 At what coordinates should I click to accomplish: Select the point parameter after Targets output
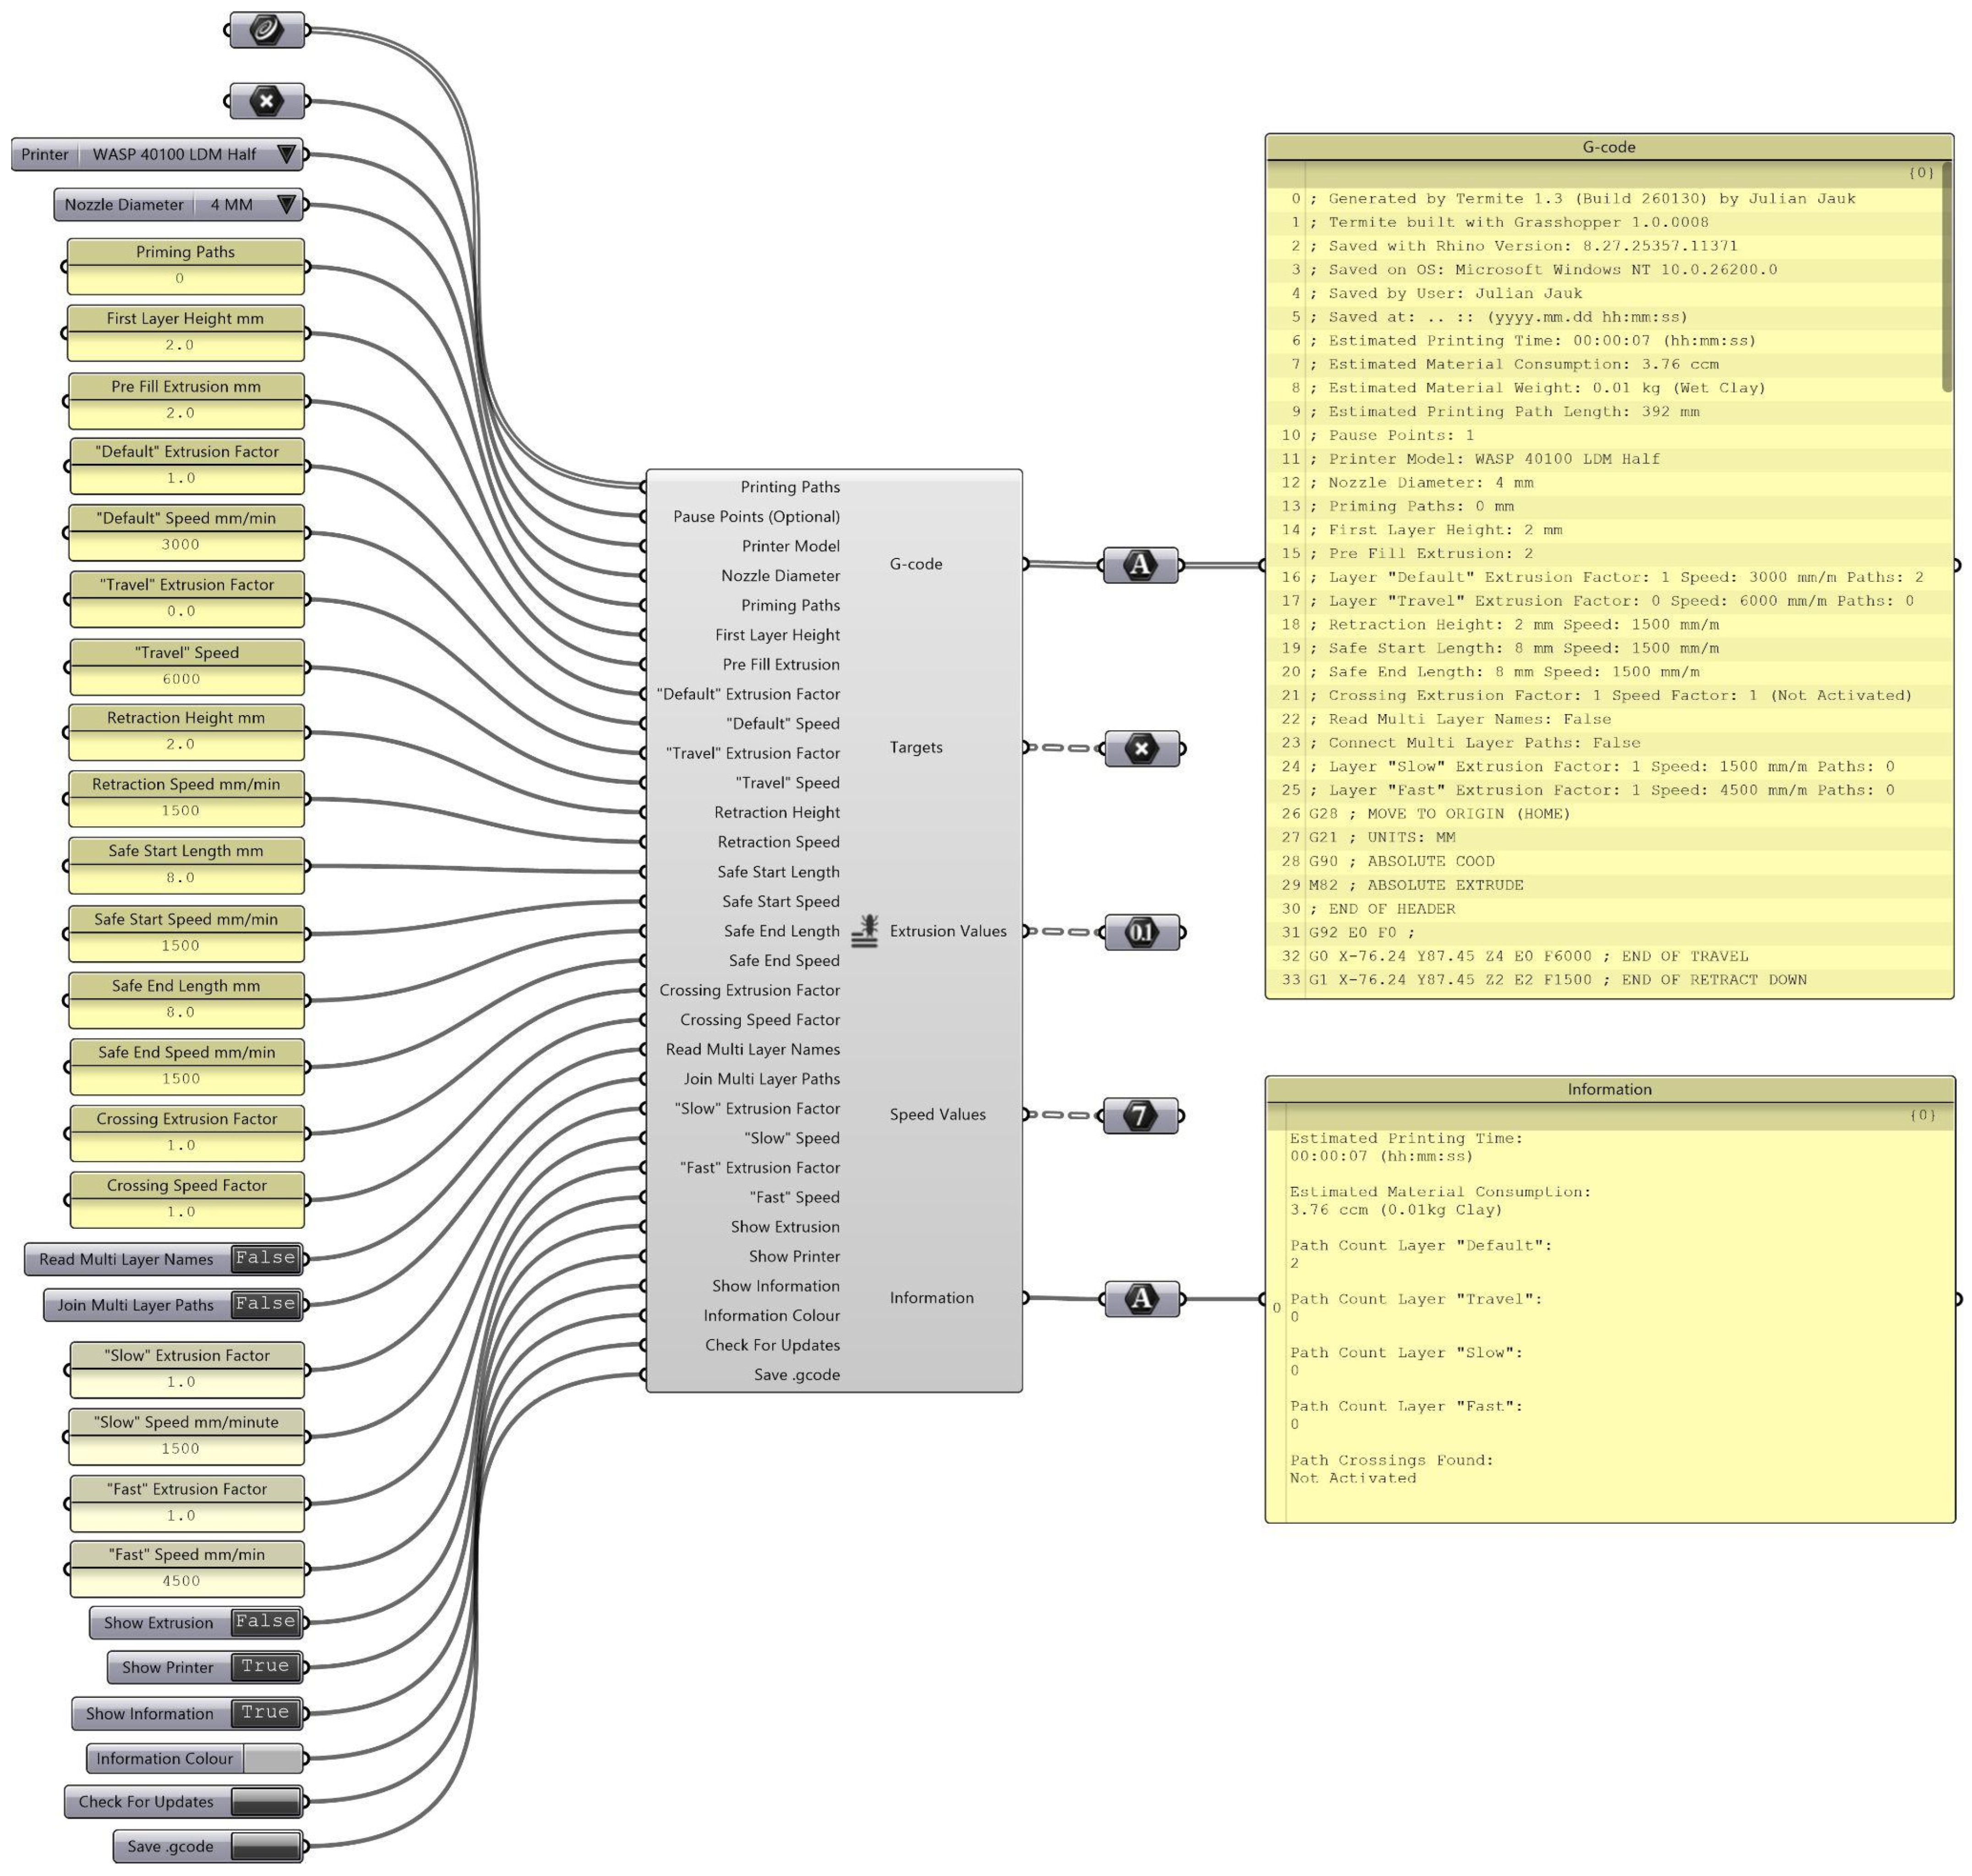(x=1142, y=749)
